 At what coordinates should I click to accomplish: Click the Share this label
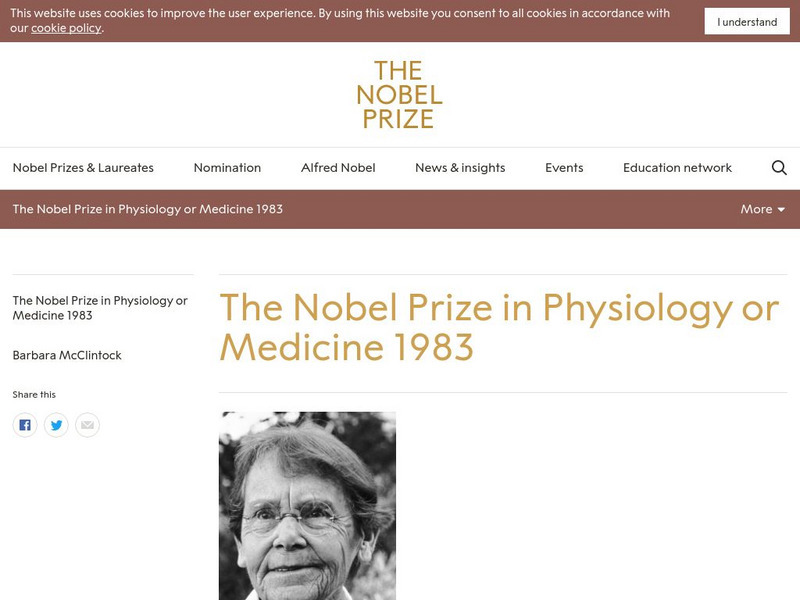[x=34, y=395]
